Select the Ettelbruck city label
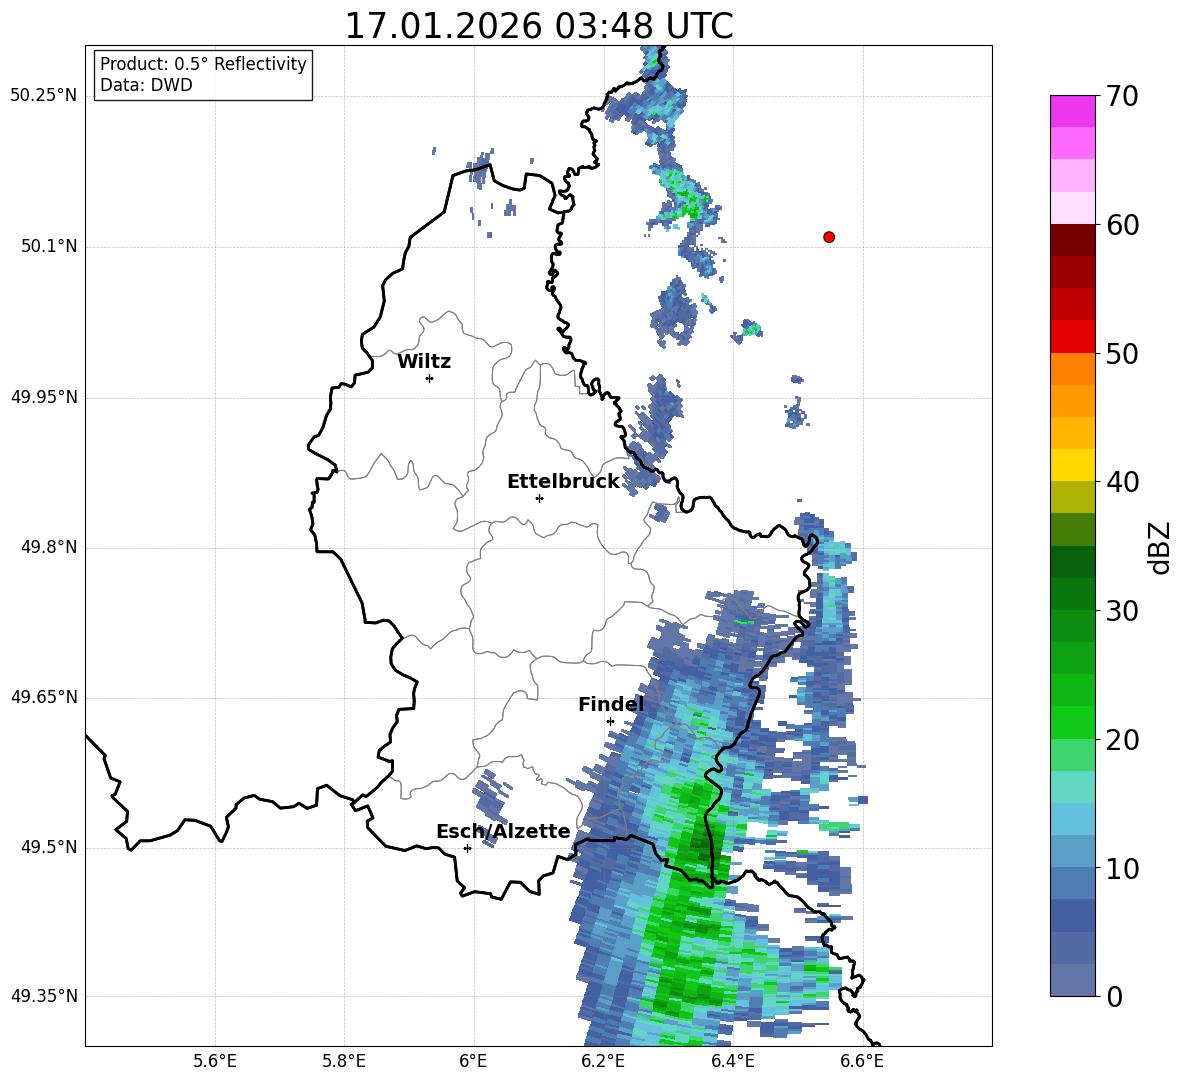The width and height of the screenshot is (1184, 1081). 563,482
